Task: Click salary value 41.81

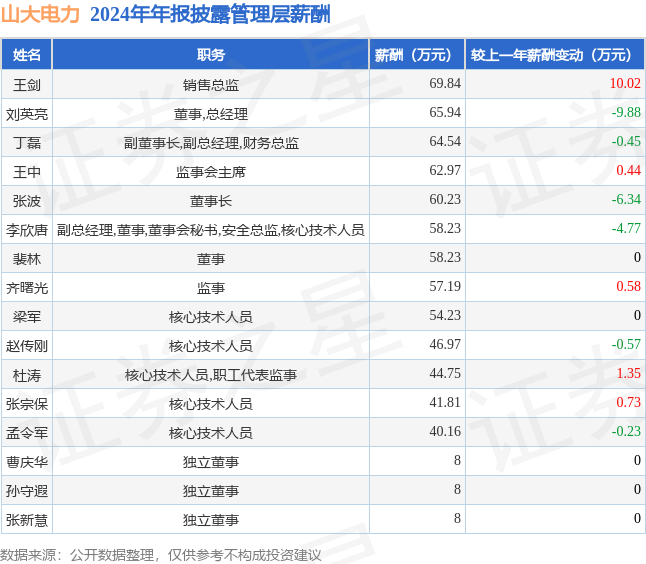Action: pos(445,403)
